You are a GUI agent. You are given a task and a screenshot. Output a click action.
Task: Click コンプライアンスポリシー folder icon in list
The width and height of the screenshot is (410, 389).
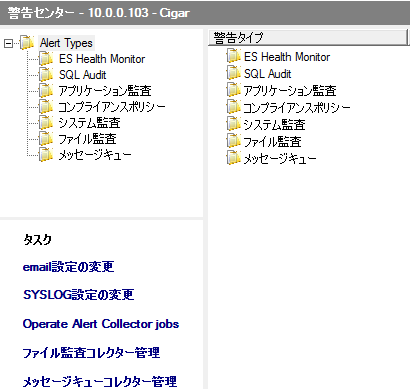click(x=233, y=107)
